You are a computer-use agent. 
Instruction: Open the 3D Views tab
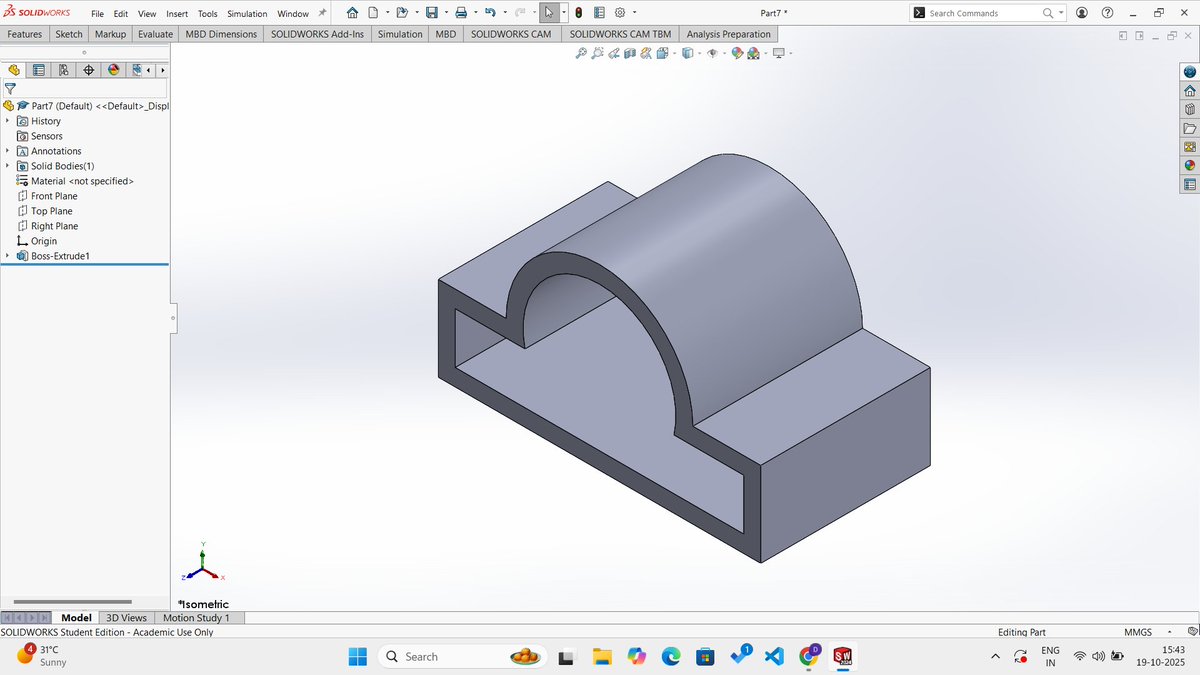tap(126, 618)
